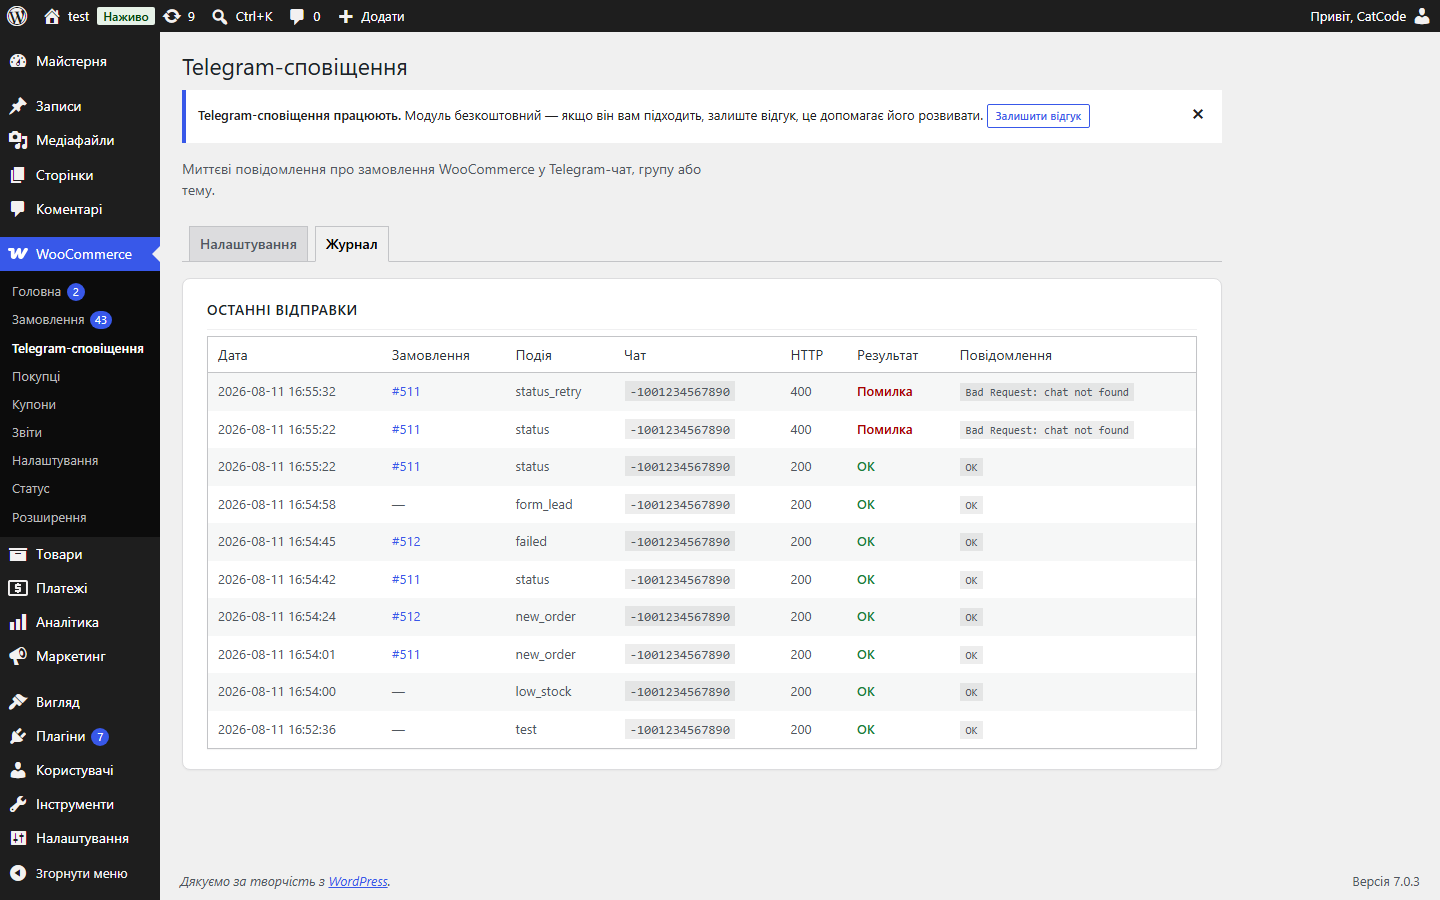This screenshot has height=900, width=1440.
Task: Click the status_retry event cell
Action: pyautogui.click(x=548, y=392)
